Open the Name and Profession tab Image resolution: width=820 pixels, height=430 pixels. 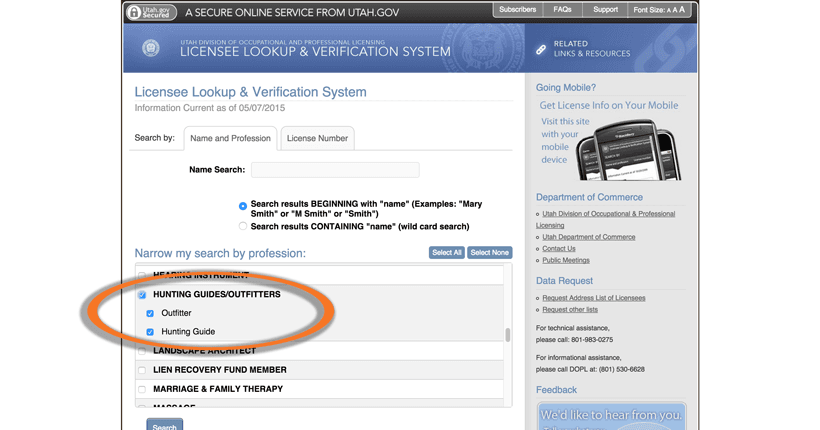[x=230, y=138]
